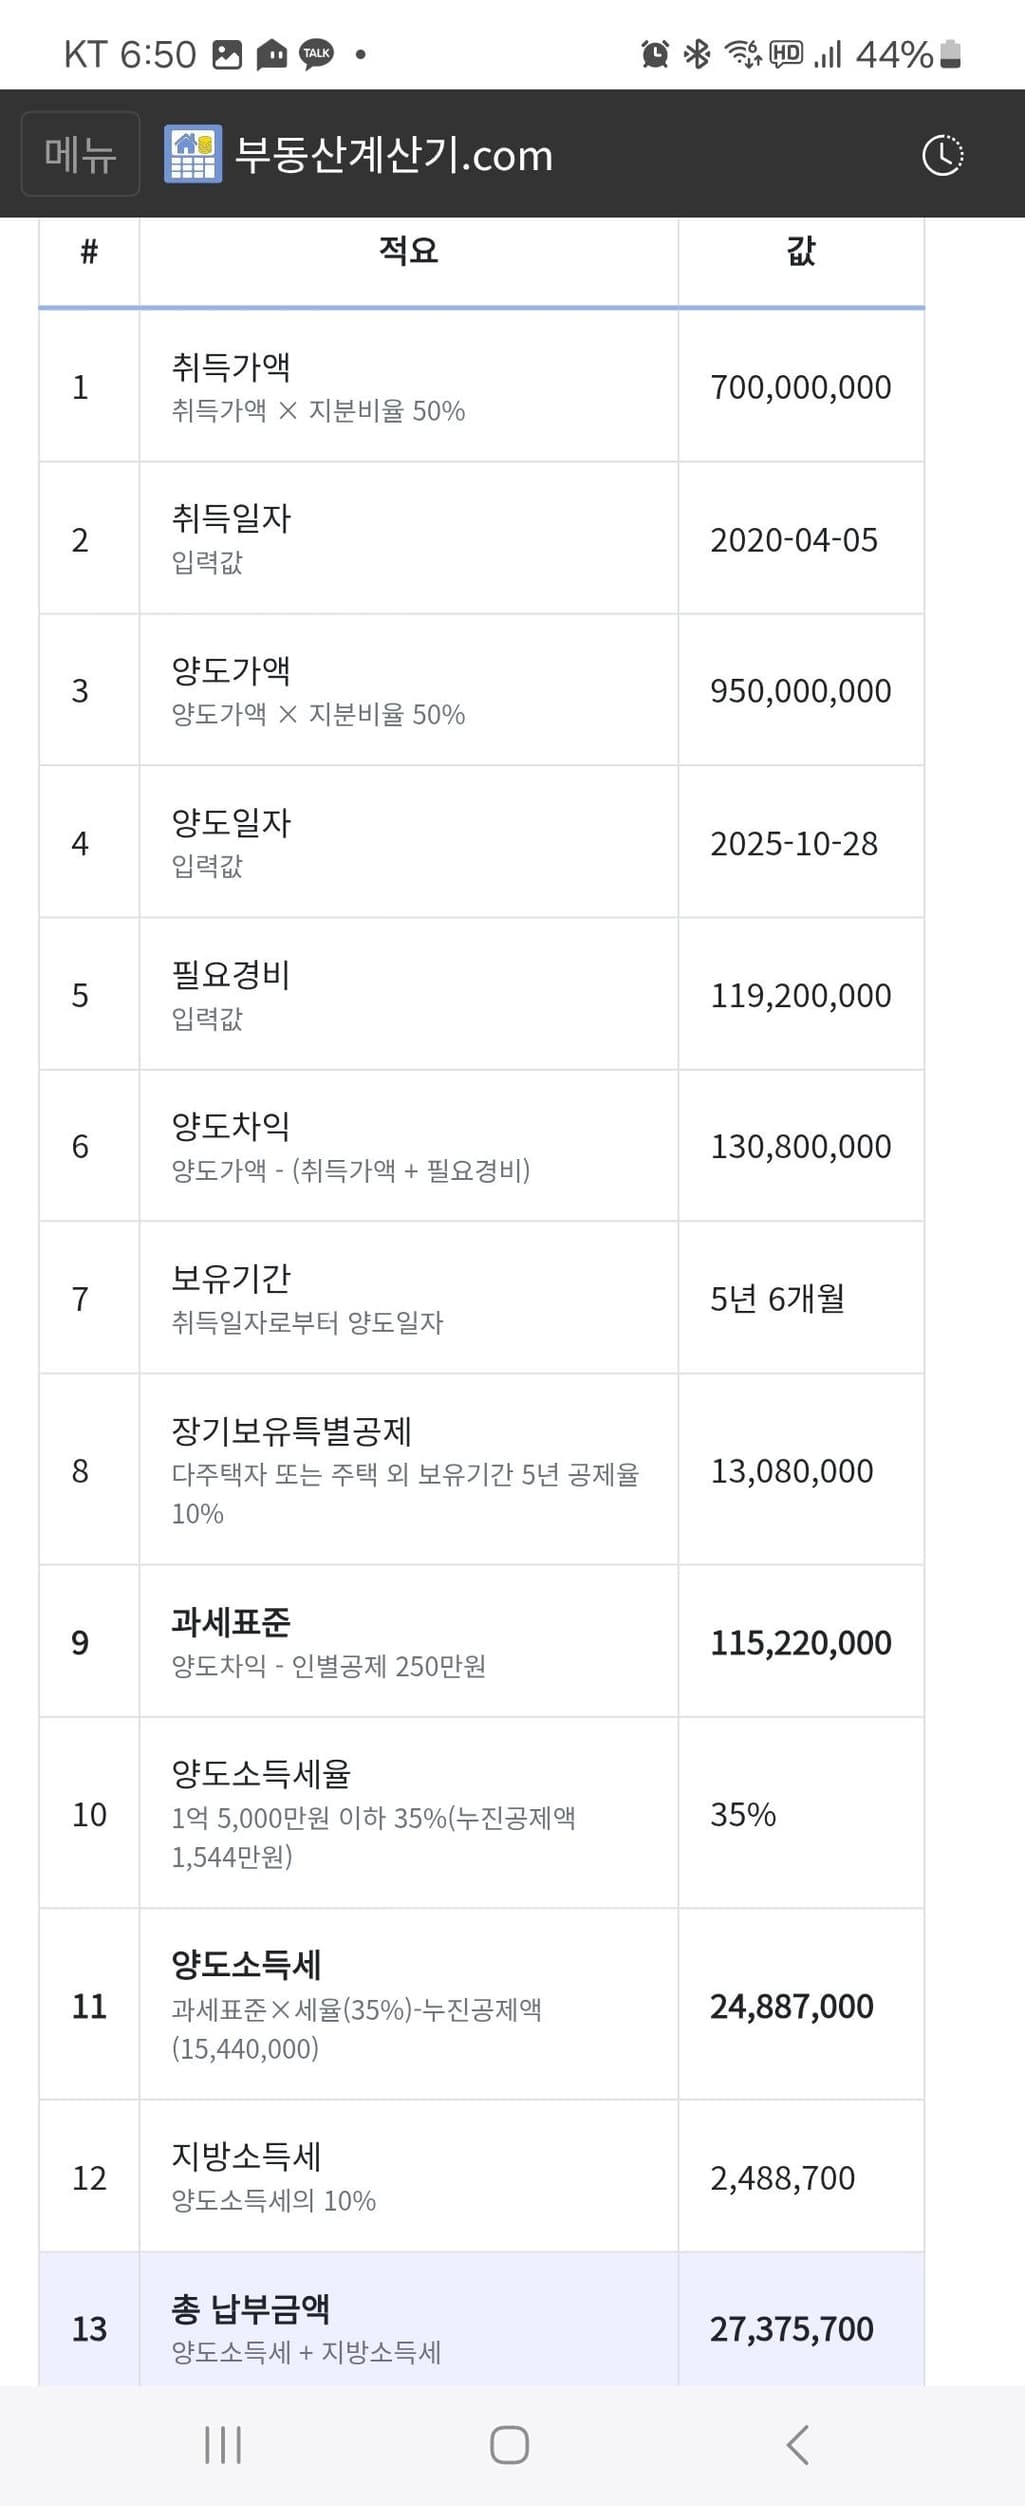The image size is (1025, 2506).
Task: Tap the 지방소득세 value 2,488,700
Action: click(782, 2178)
